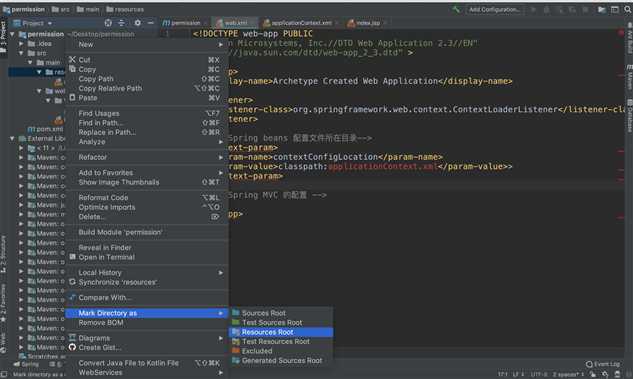This screenshot has height=379, width=633.
Task: Choose Resources Root in the submenu
Action: click(x=281, y=332)
